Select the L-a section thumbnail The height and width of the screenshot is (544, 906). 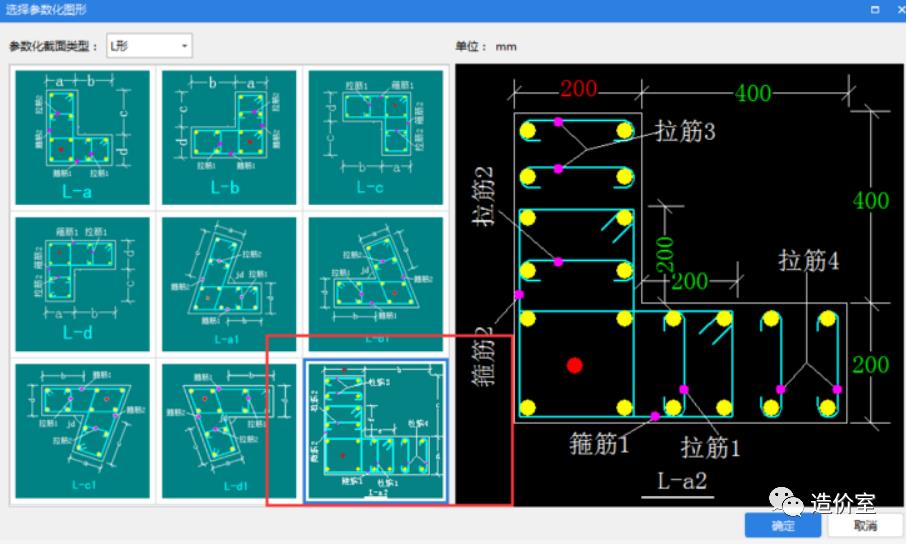[82, 137]
